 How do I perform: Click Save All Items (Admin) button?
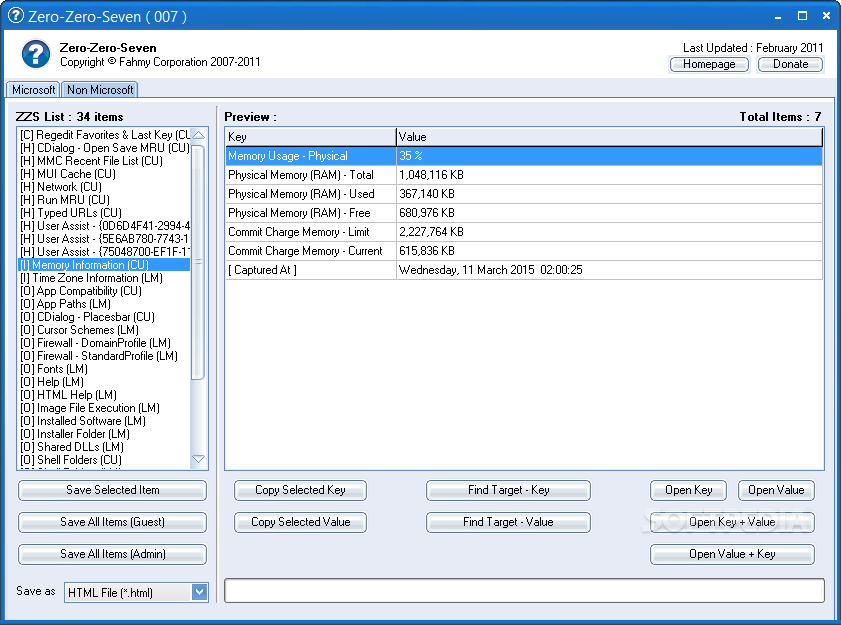pyautogui.click(x=113, y=554)
